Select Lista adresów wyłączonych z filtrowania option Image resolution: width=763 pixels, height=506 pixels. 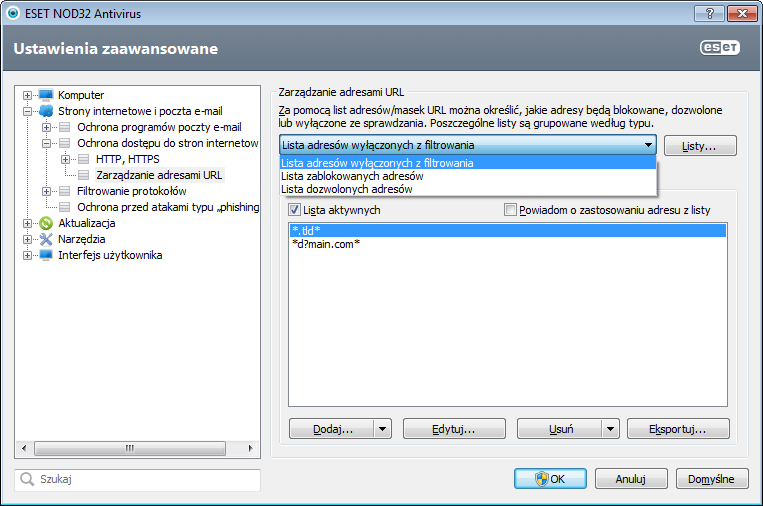[468, 163]
